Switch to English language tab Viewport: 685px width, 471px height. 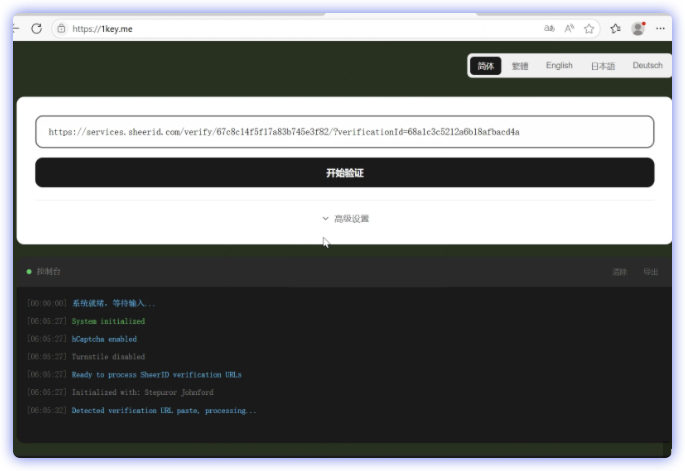pyautogui.click(x=559, y=66)
